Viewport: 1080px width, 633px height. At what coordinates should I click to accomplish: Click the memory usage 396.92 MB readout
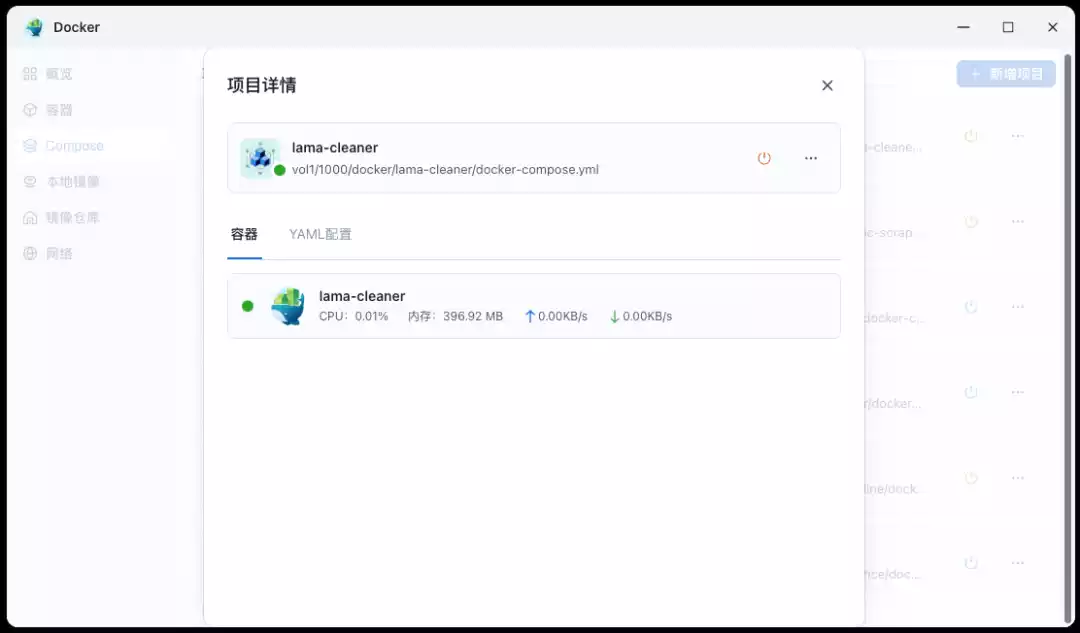click(x=457, y=315)
